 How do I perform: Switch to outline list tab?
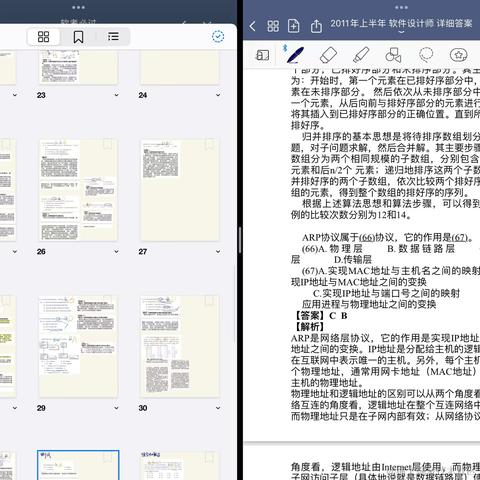tap(113, 36)
